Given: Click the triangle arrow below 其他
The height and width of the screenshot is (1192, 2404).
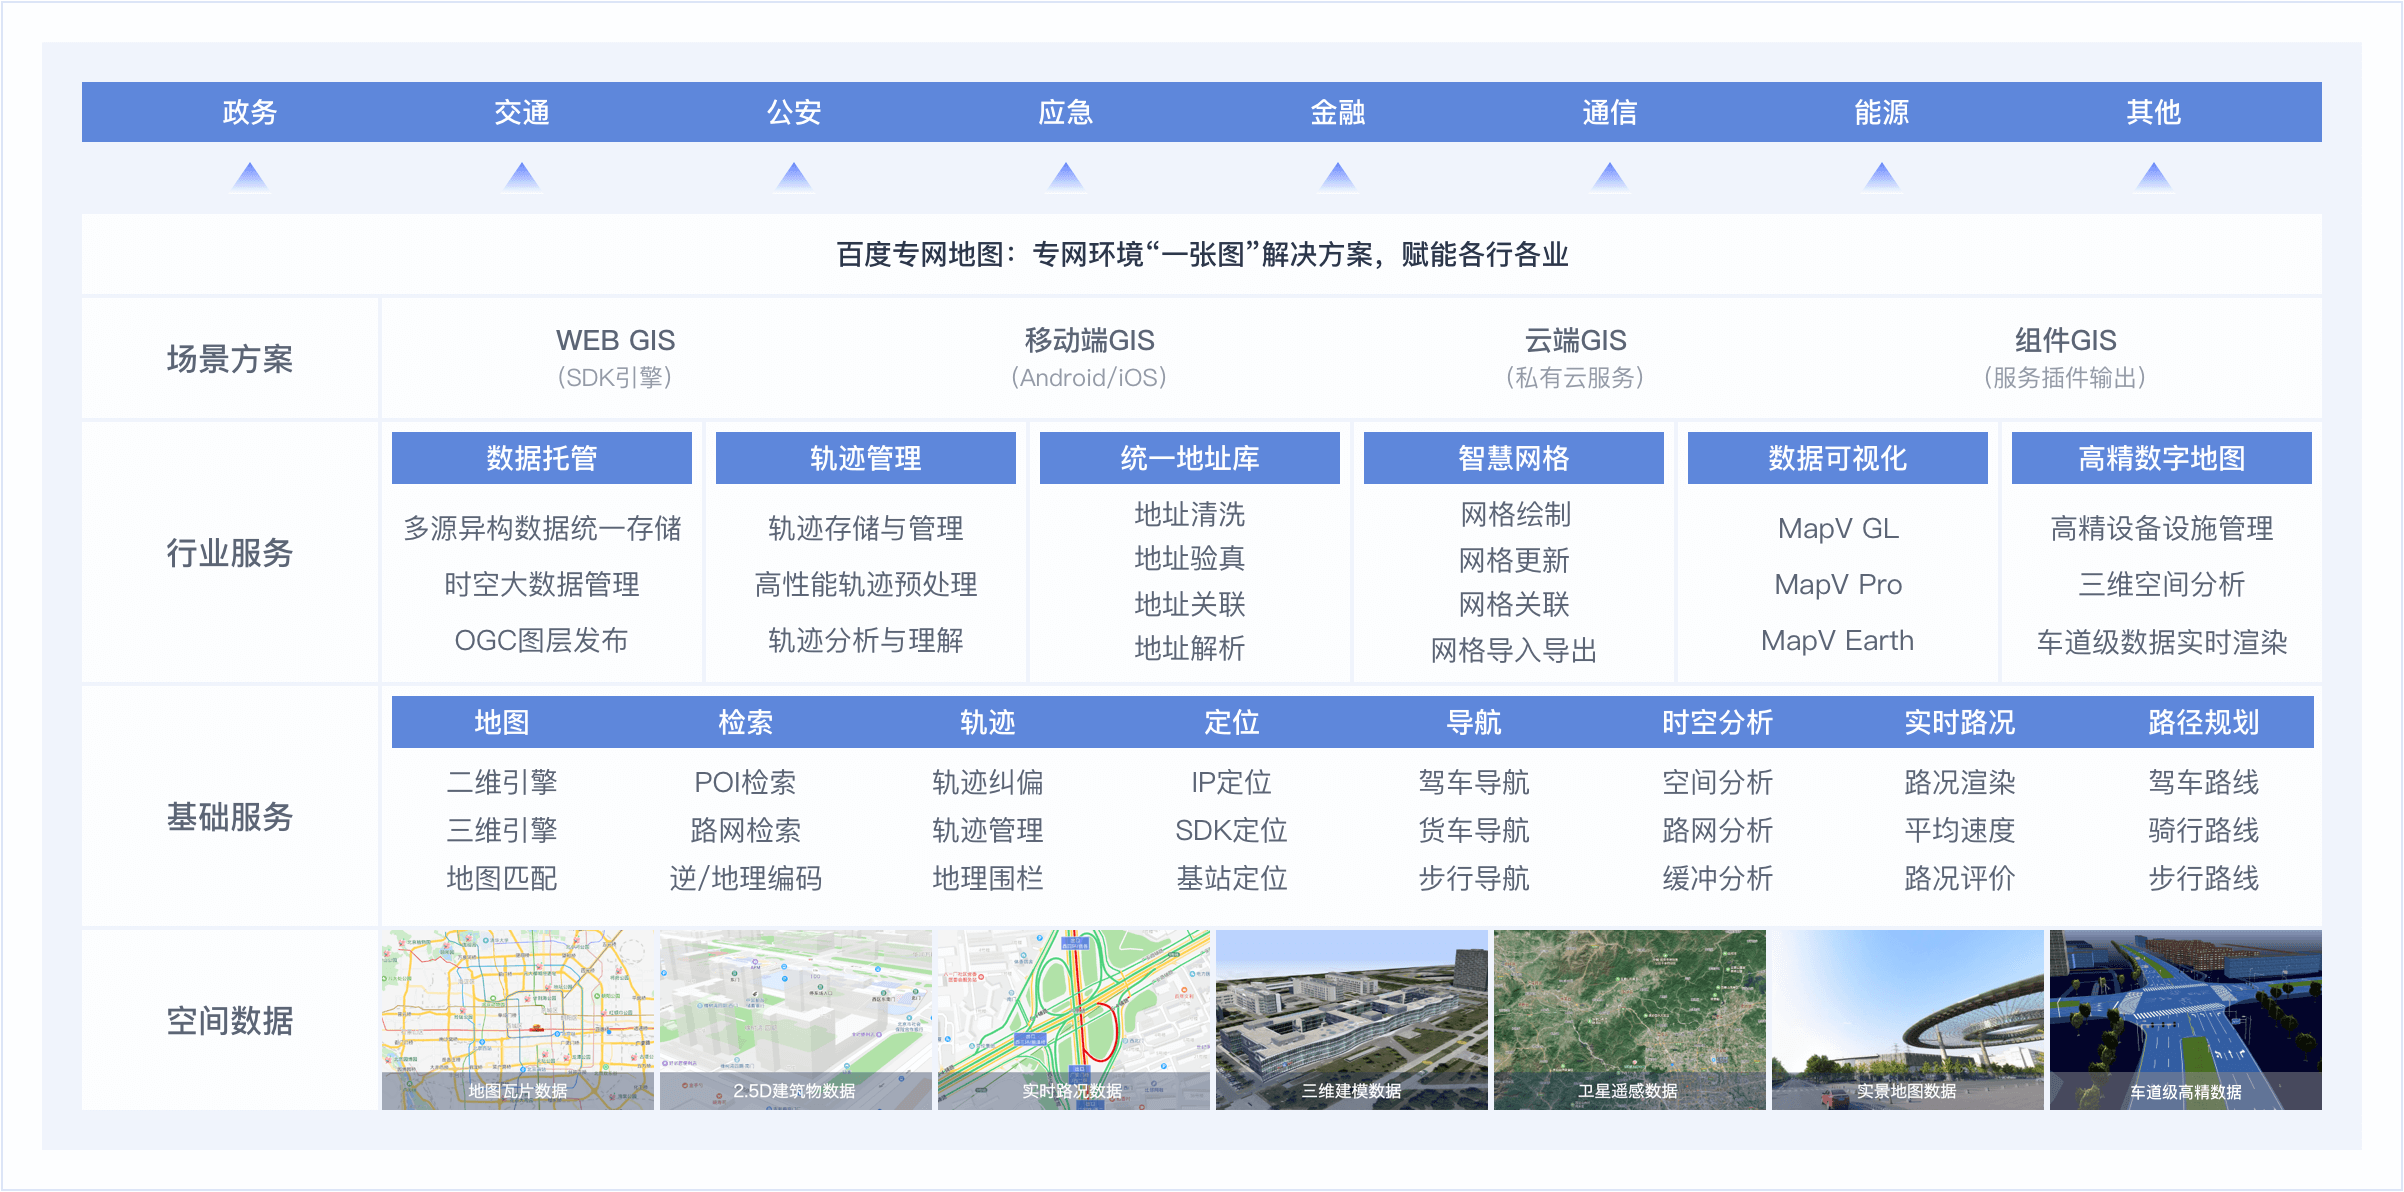Looking at the screenshot, I should click(x=2154, y=176).
